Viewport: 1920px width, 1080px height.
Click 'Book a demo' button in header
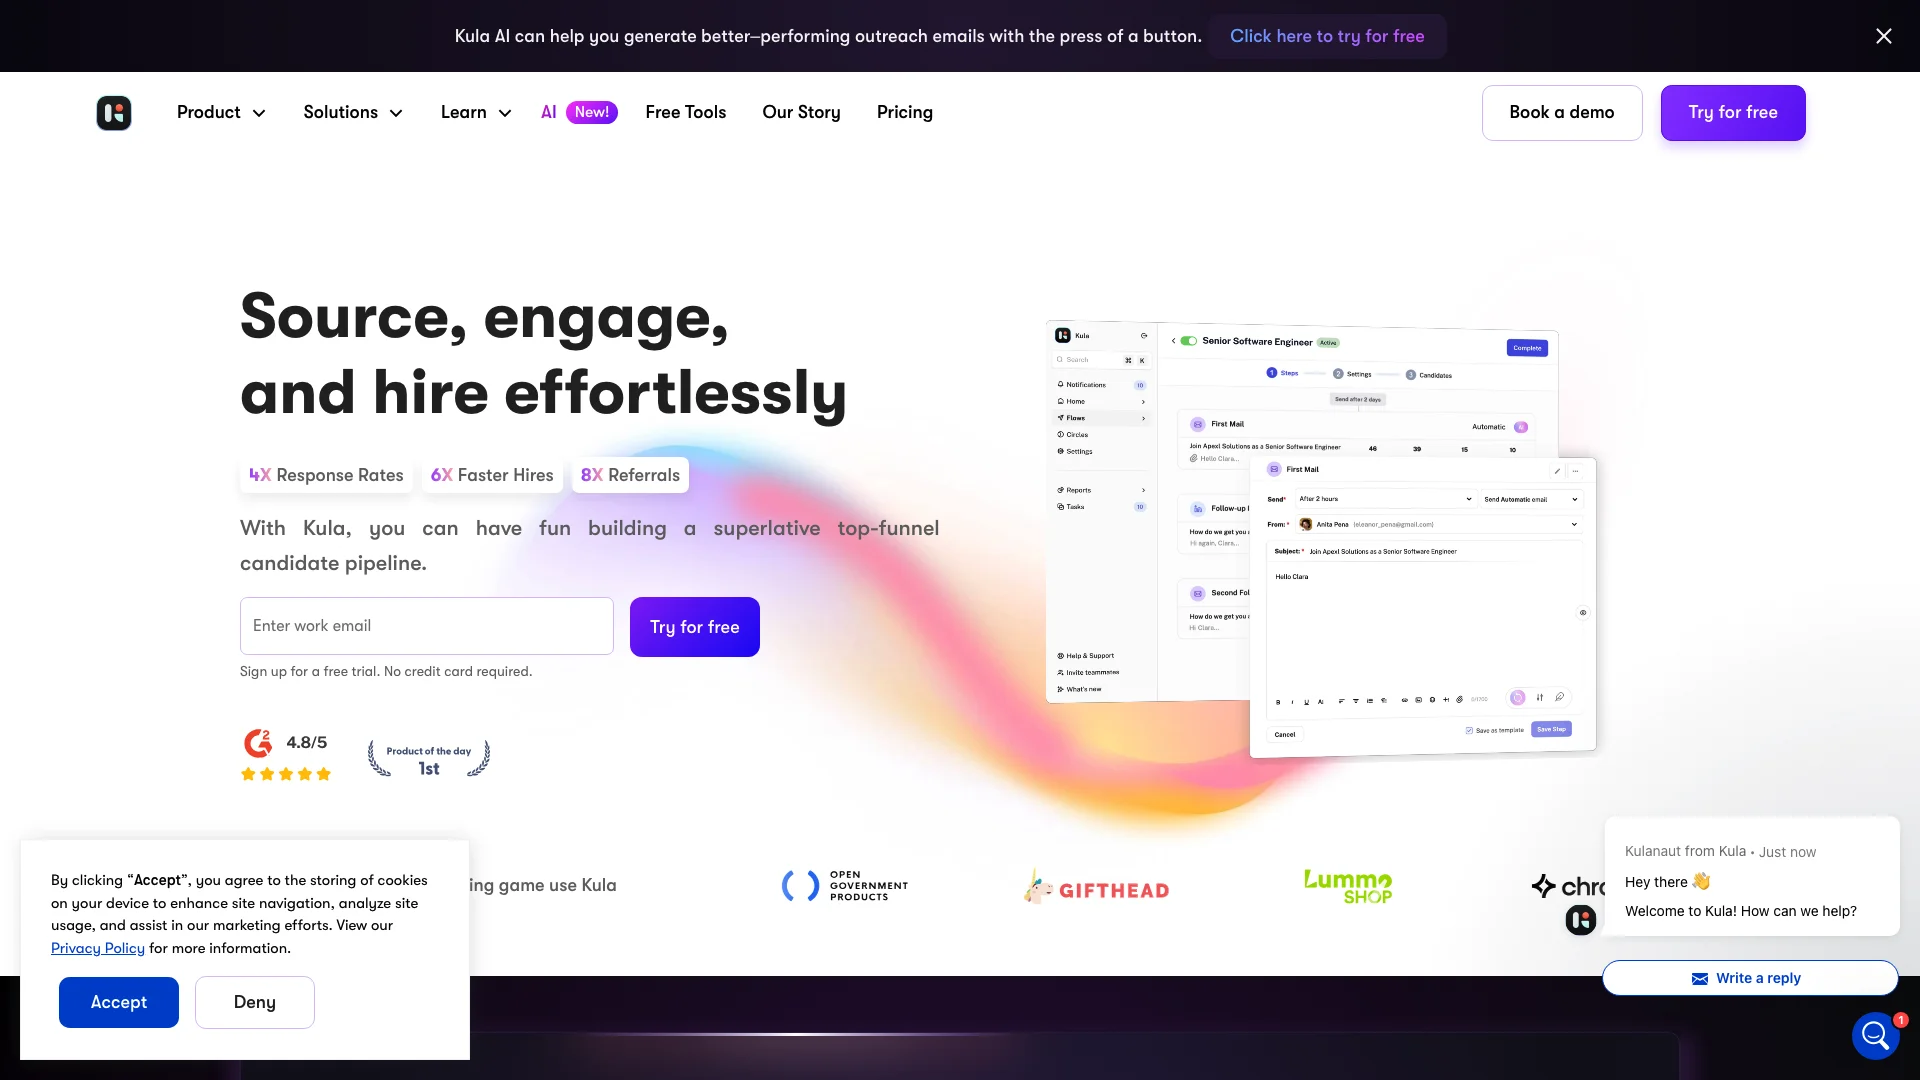coord(1561,112)
